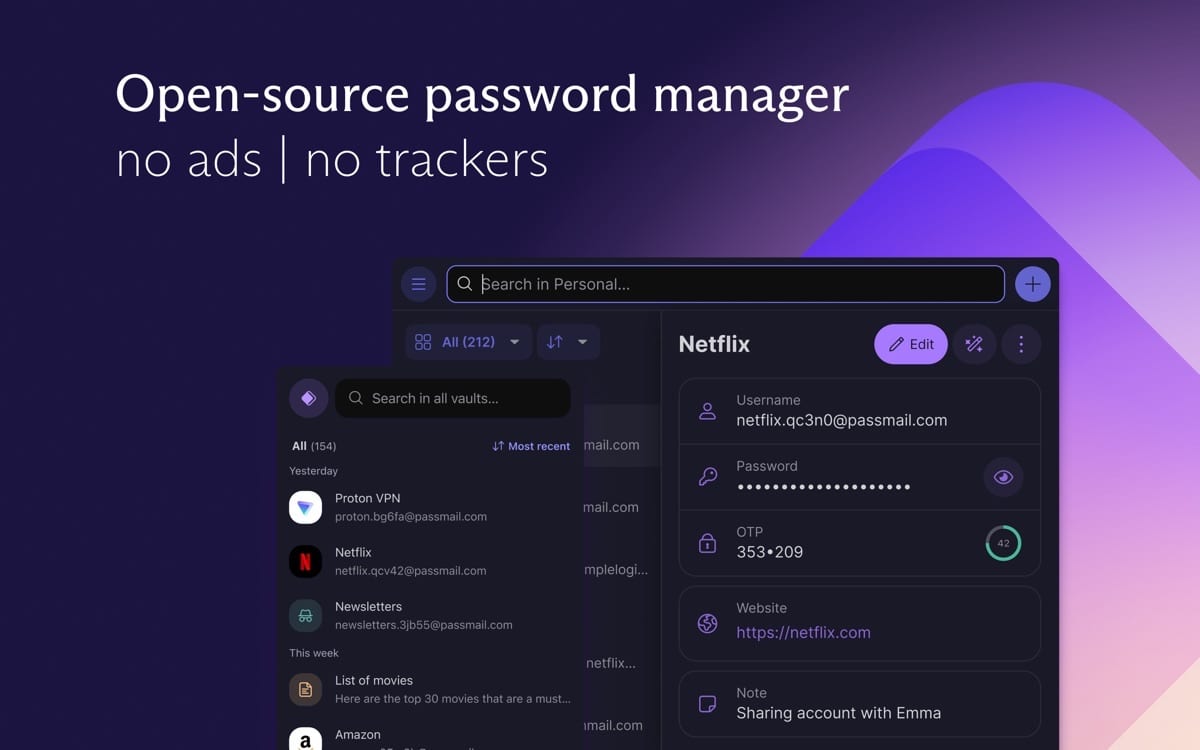This screenshot has width=1200, height=750.
Task: Click the key icon beside Password
Action: tap(708, 477)
